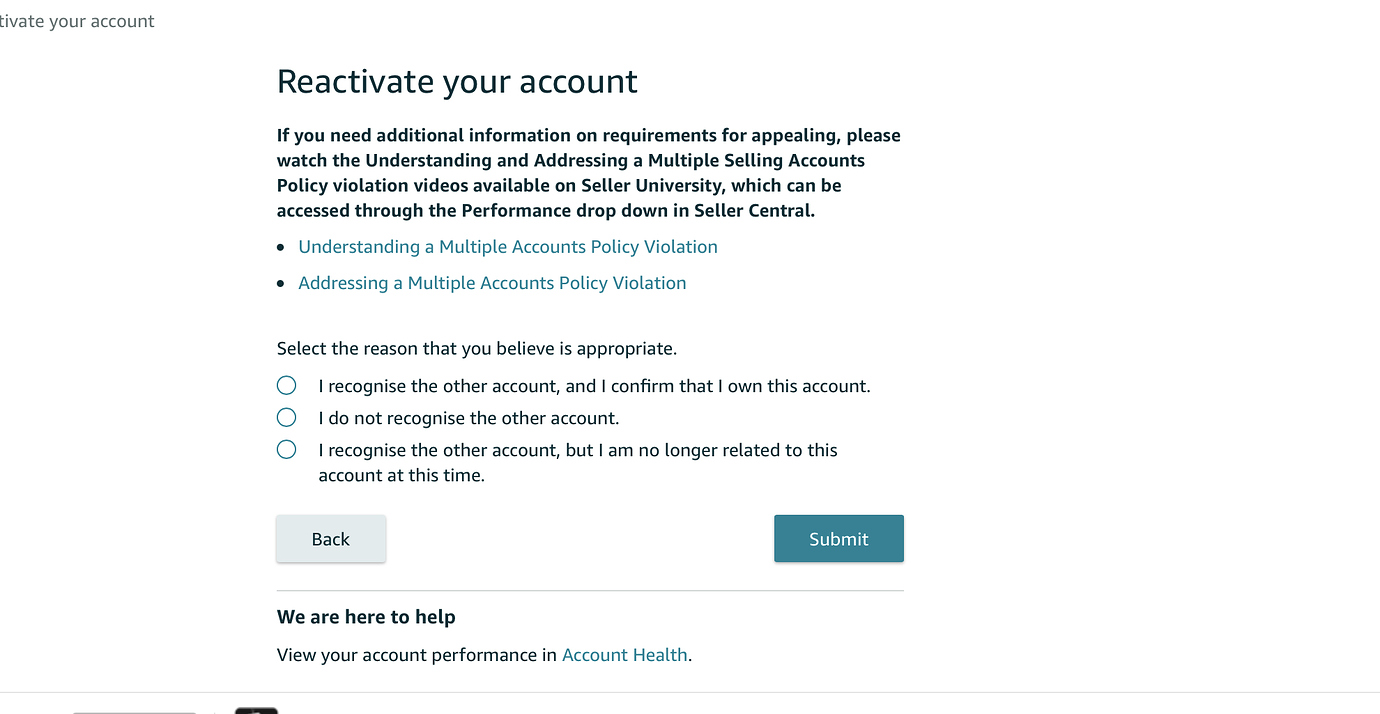Click the truncated breadcrumb text at top left

tap(77, 21)
